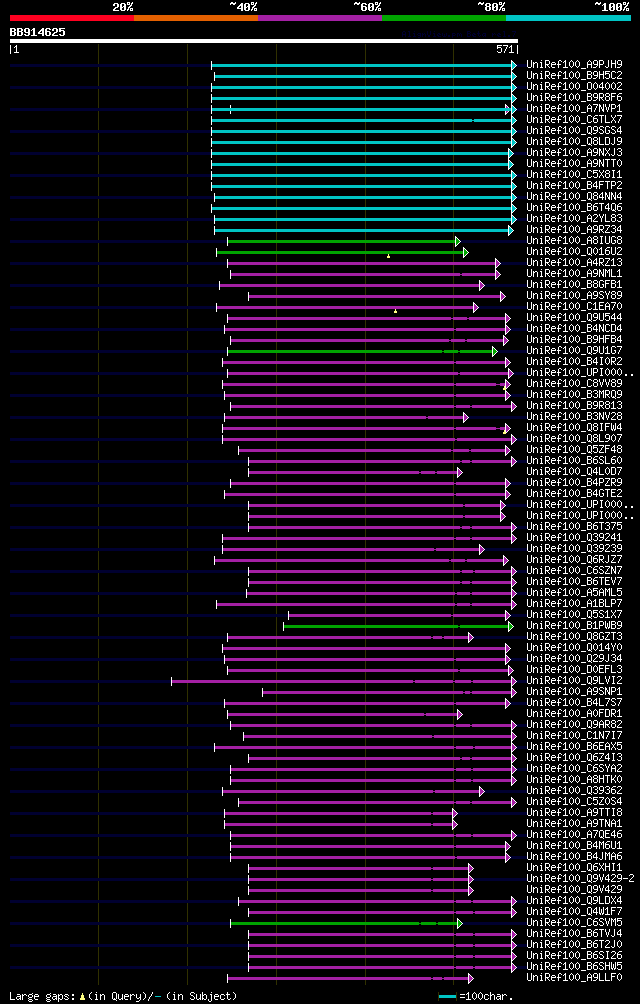Click the green ~80% legend segment

click(444, 18)
